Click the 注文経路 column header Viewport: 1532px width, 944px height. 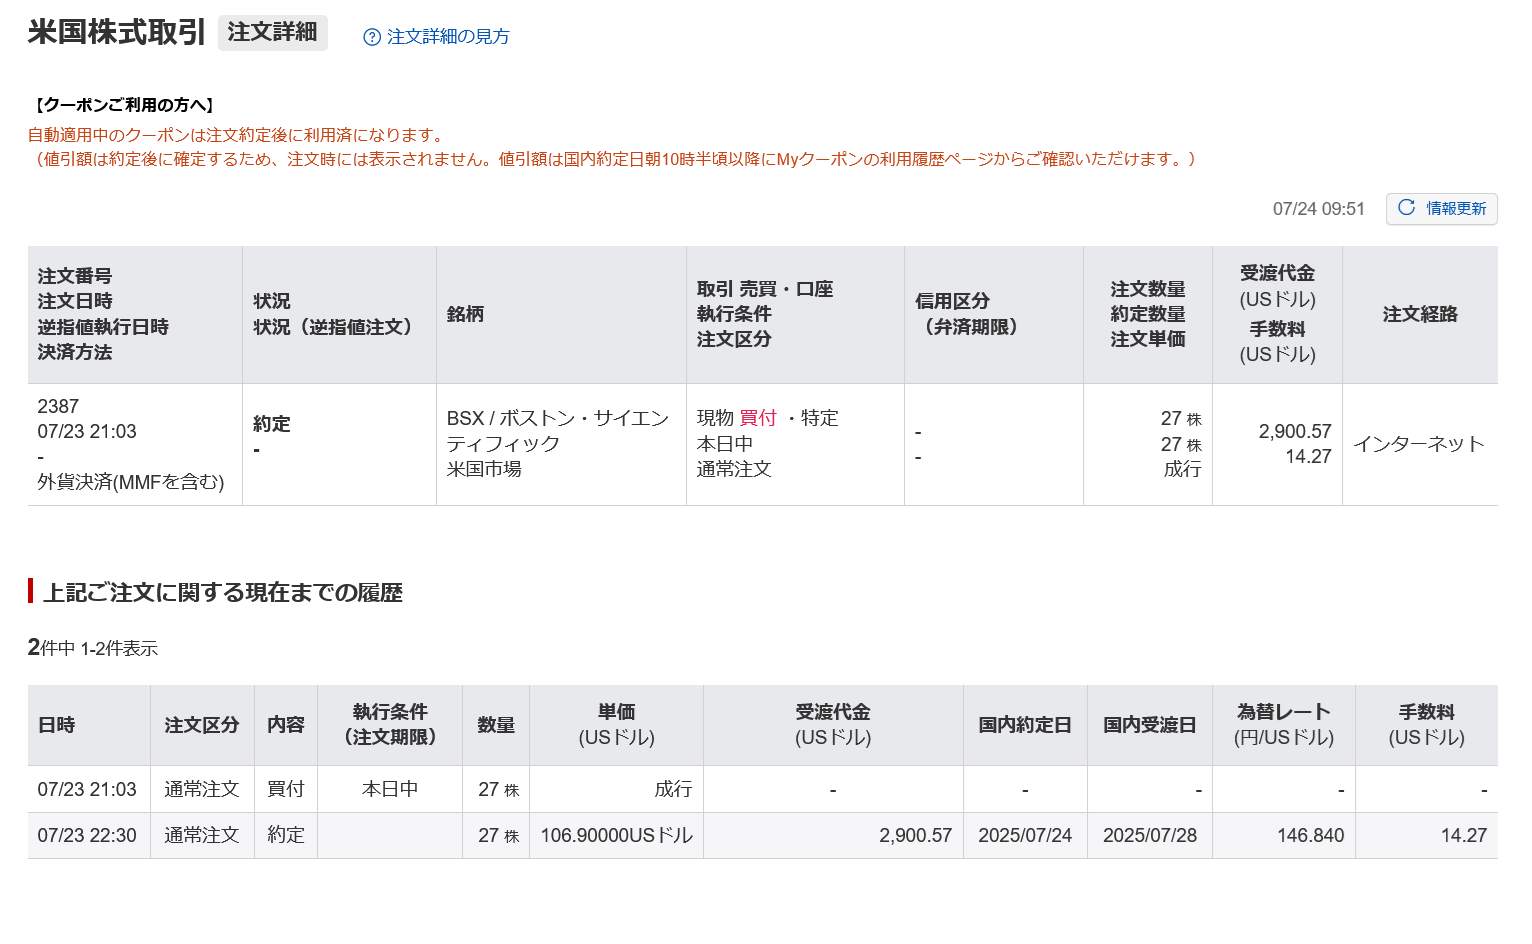1420,314
